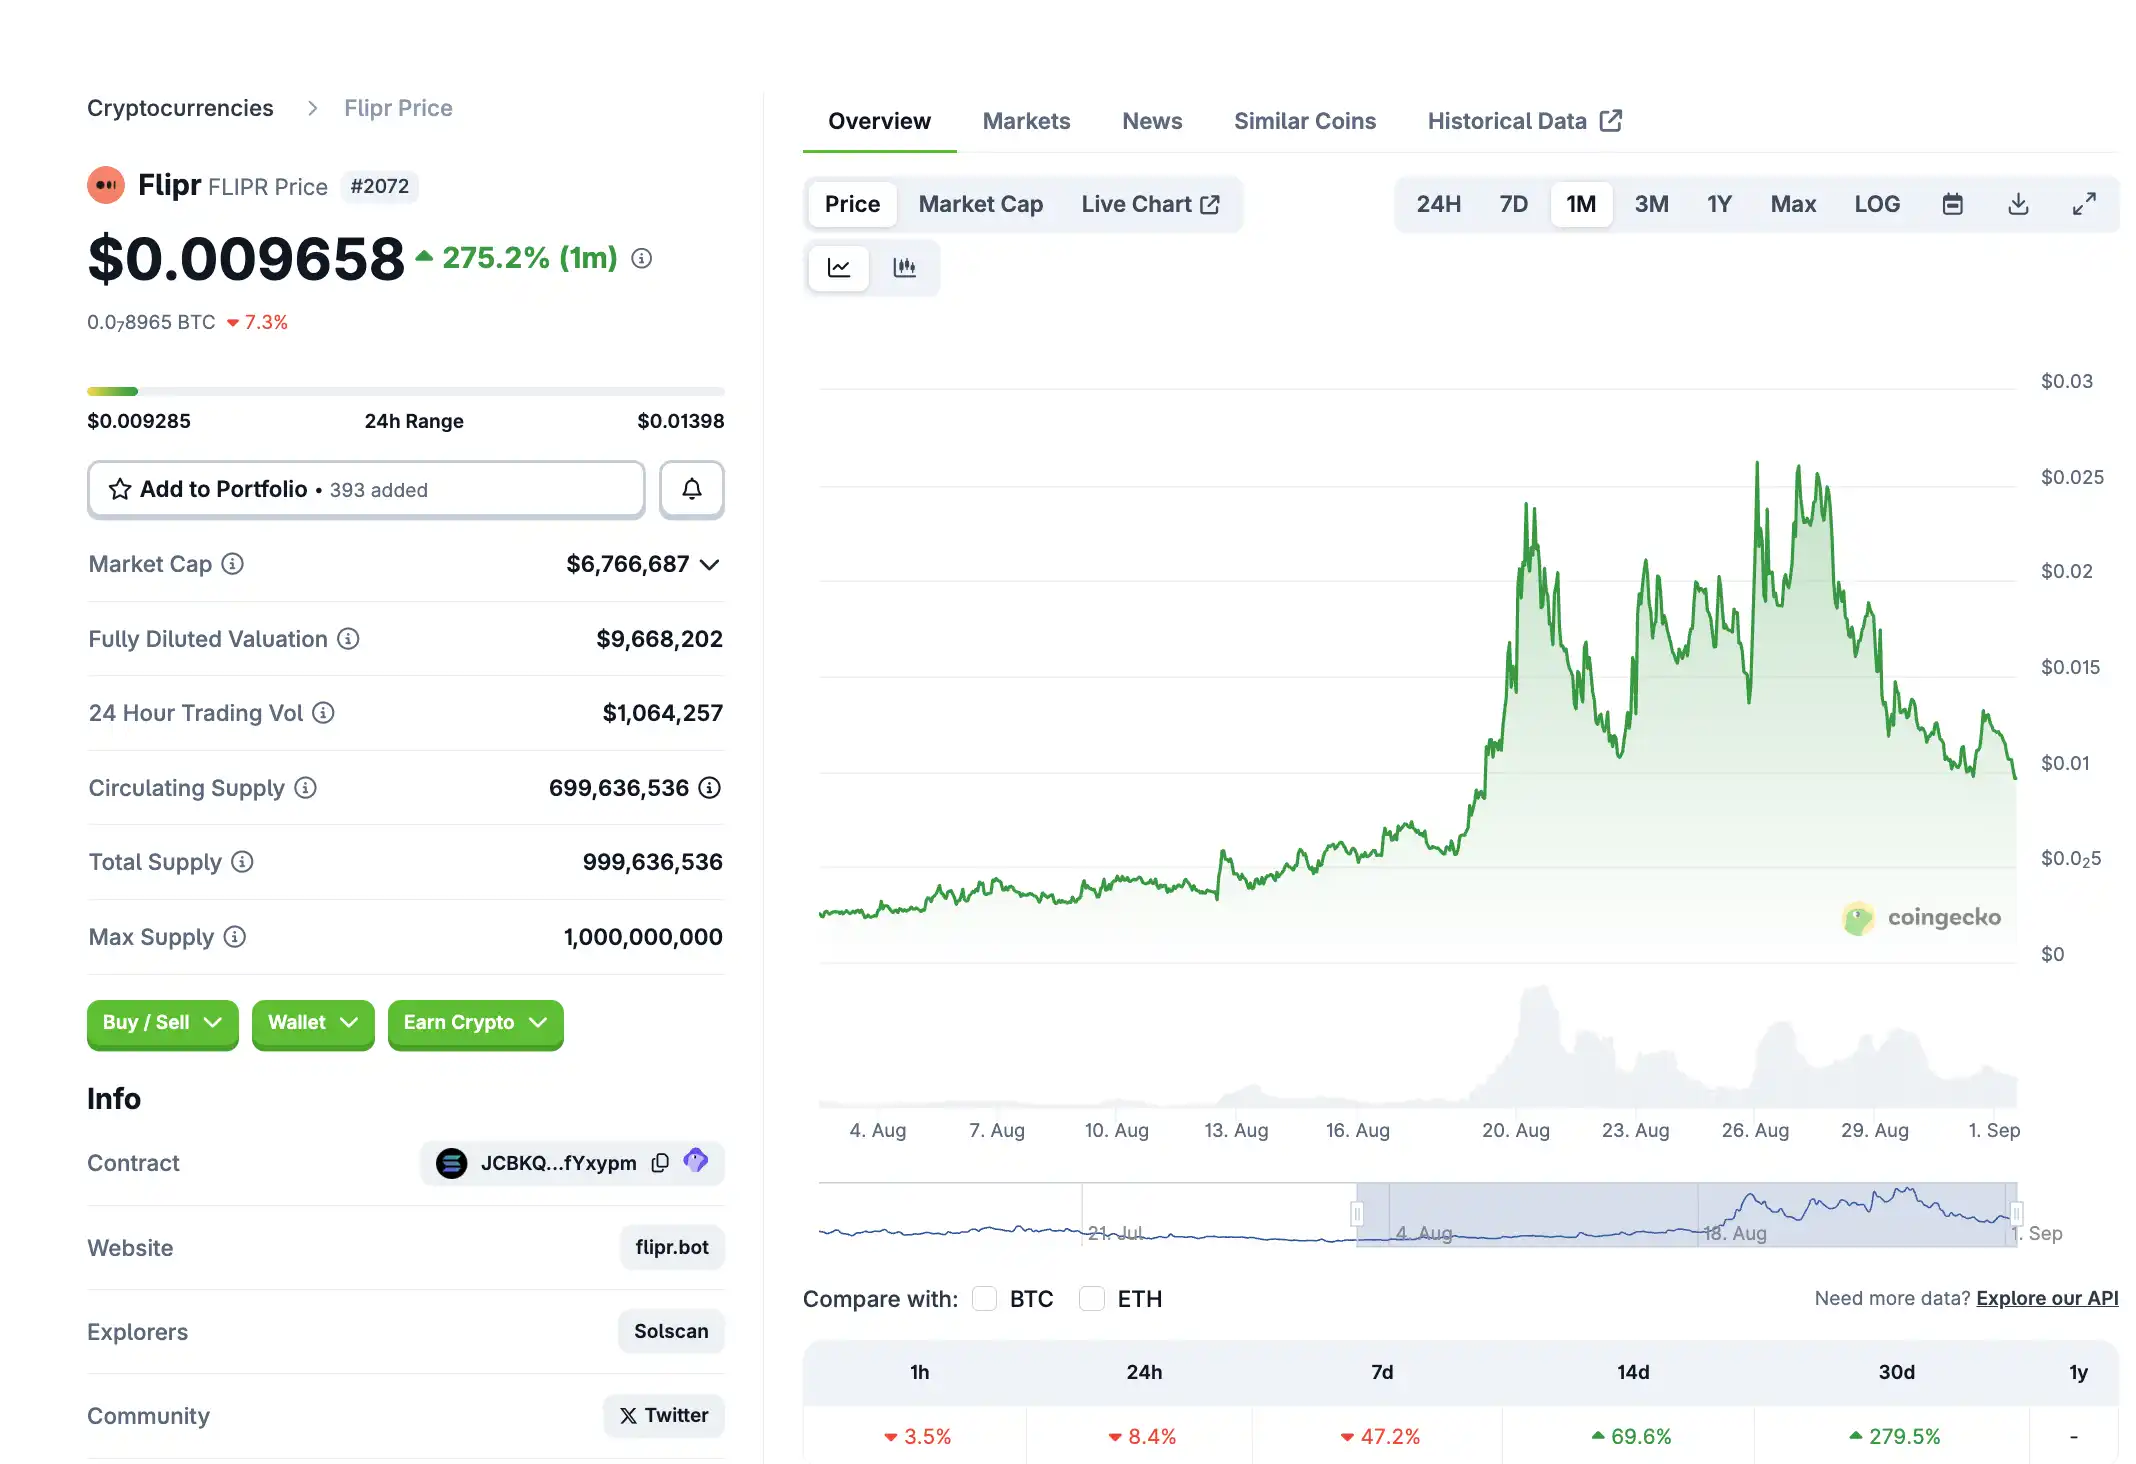
Task: Open the Explore our API link
Action: click(2046, 1298)
